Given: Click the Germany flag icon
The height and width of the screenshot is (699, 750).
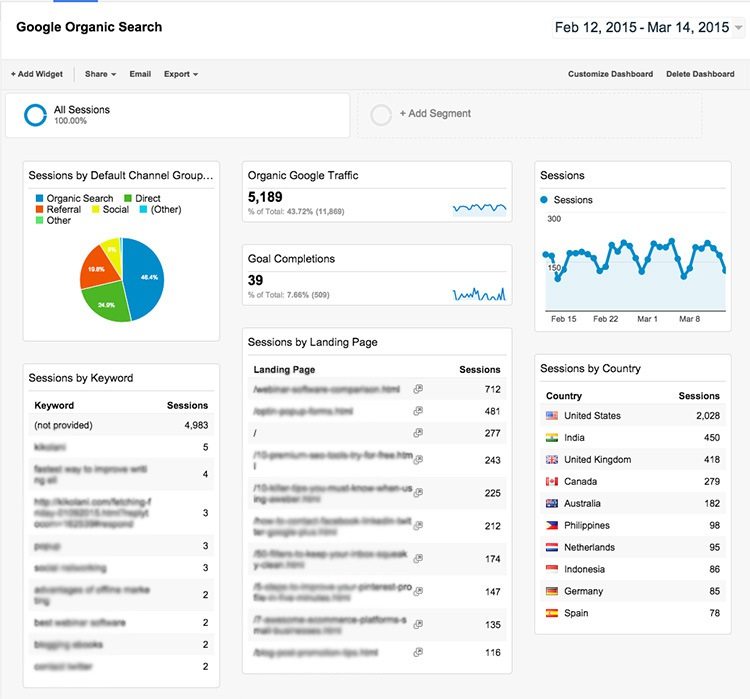Looking at the screenshot, I should pos(552,591).
